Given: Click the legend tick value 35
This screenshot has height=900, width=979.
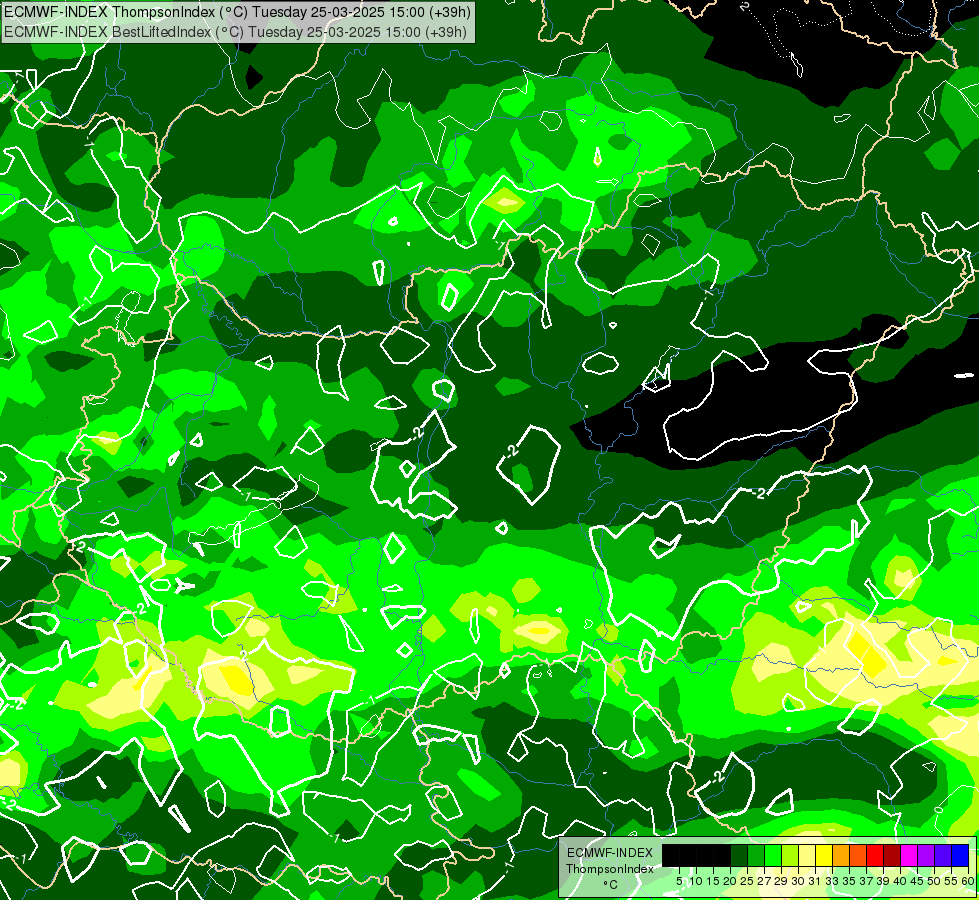Looking at the screenshot, I should point(849,881).
